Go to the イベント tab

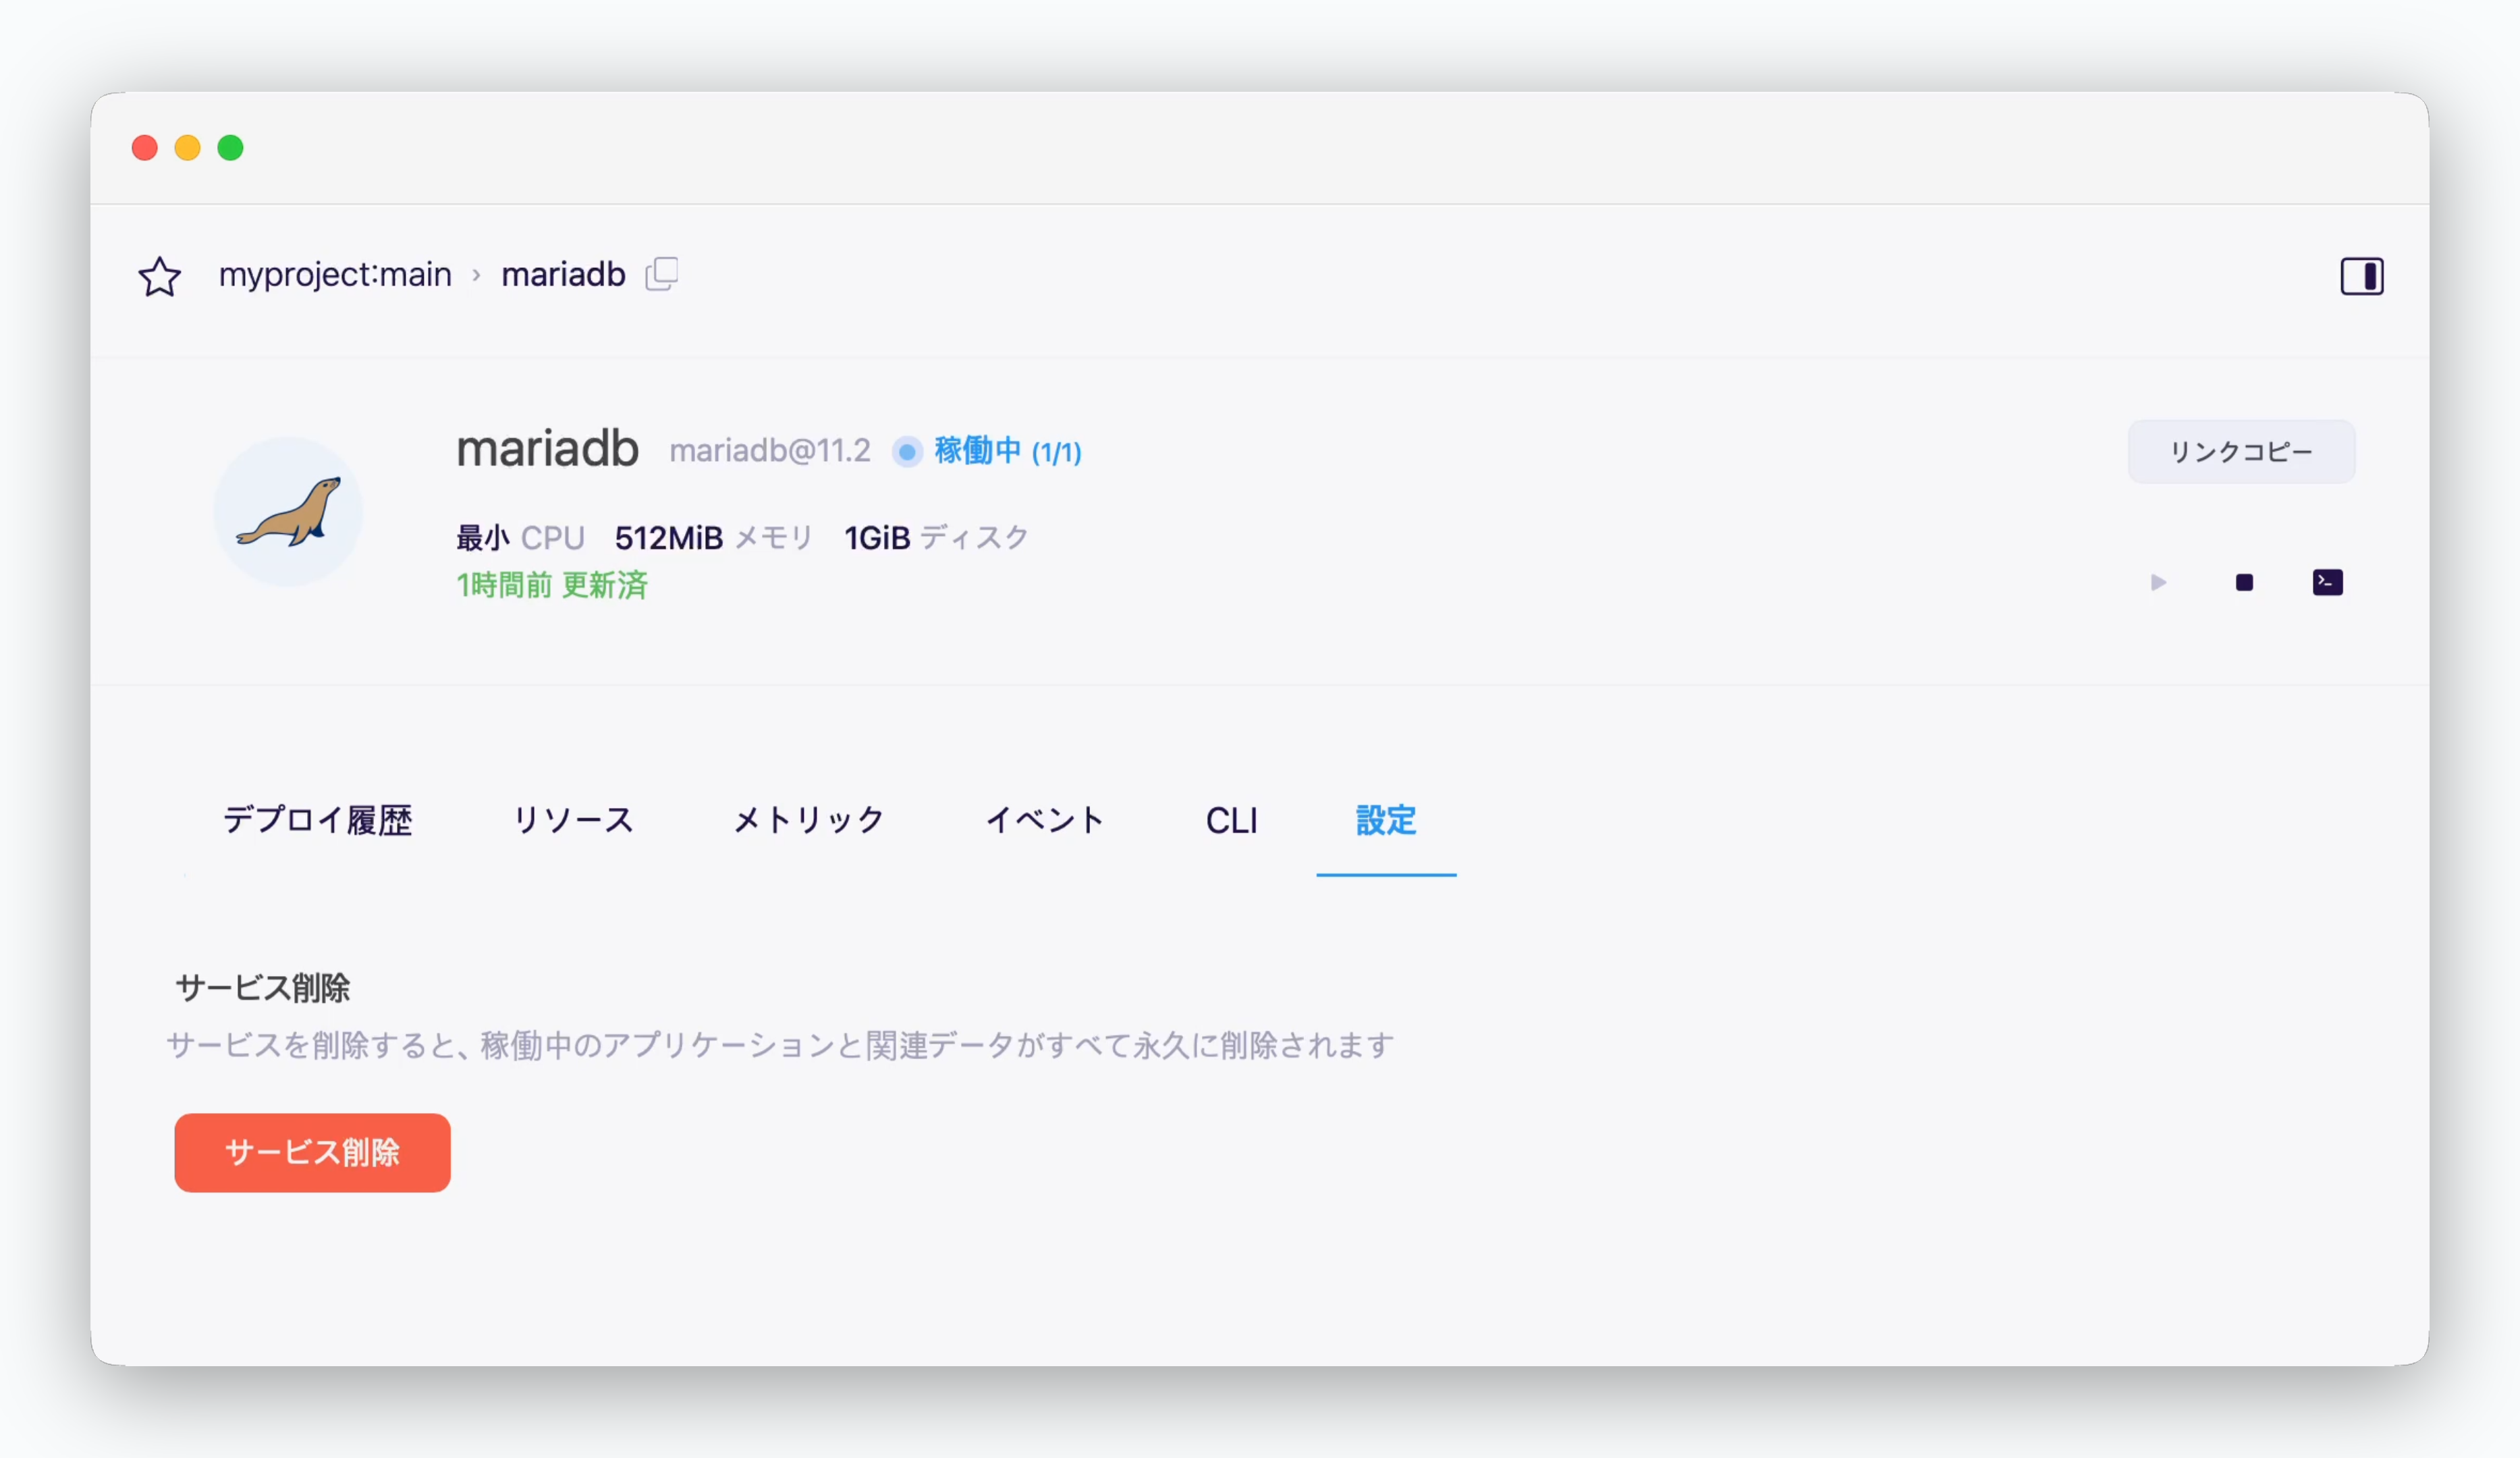coord(1045,820)
